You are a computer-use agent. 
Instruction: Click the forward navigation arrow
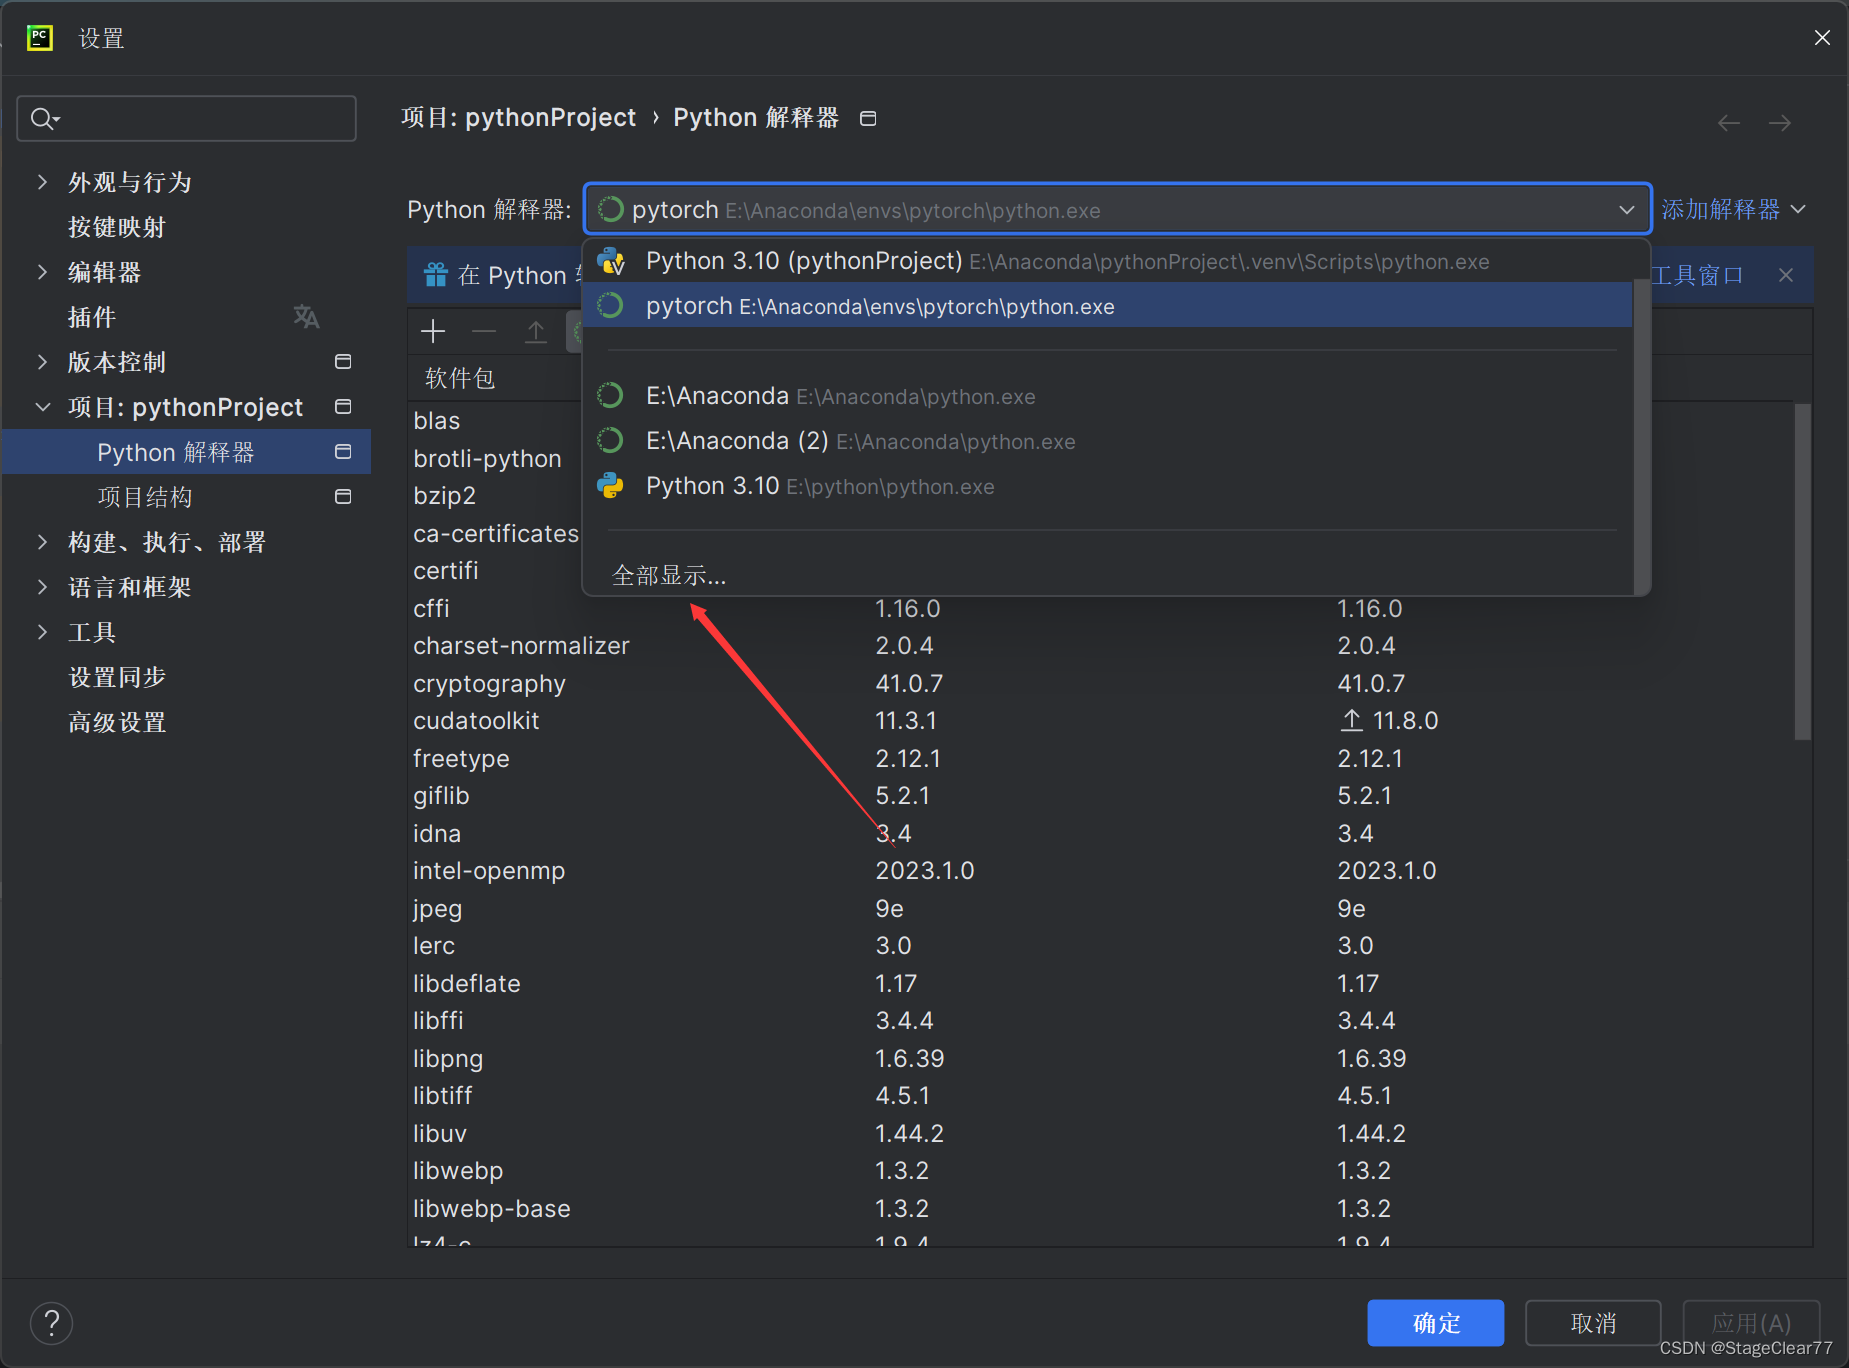coord(1779,123)
